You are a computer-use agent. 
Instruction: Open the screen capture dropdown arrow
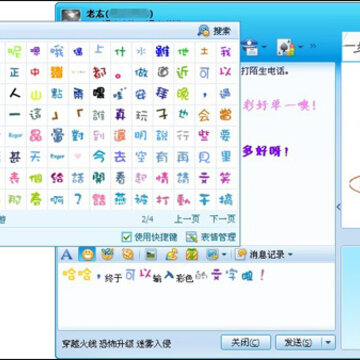pos(224,255)
